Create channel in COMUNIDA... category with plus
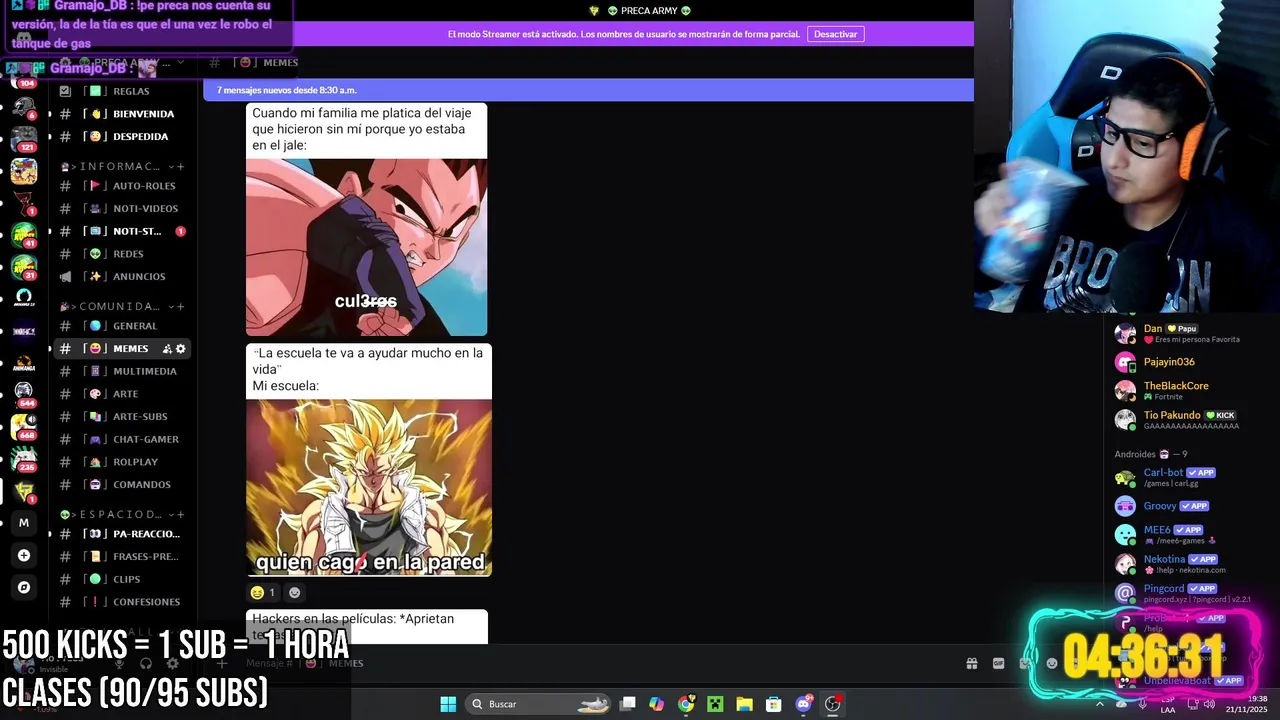The width and height of the screenshot is (1280, 720). click(x=181, y=306)
